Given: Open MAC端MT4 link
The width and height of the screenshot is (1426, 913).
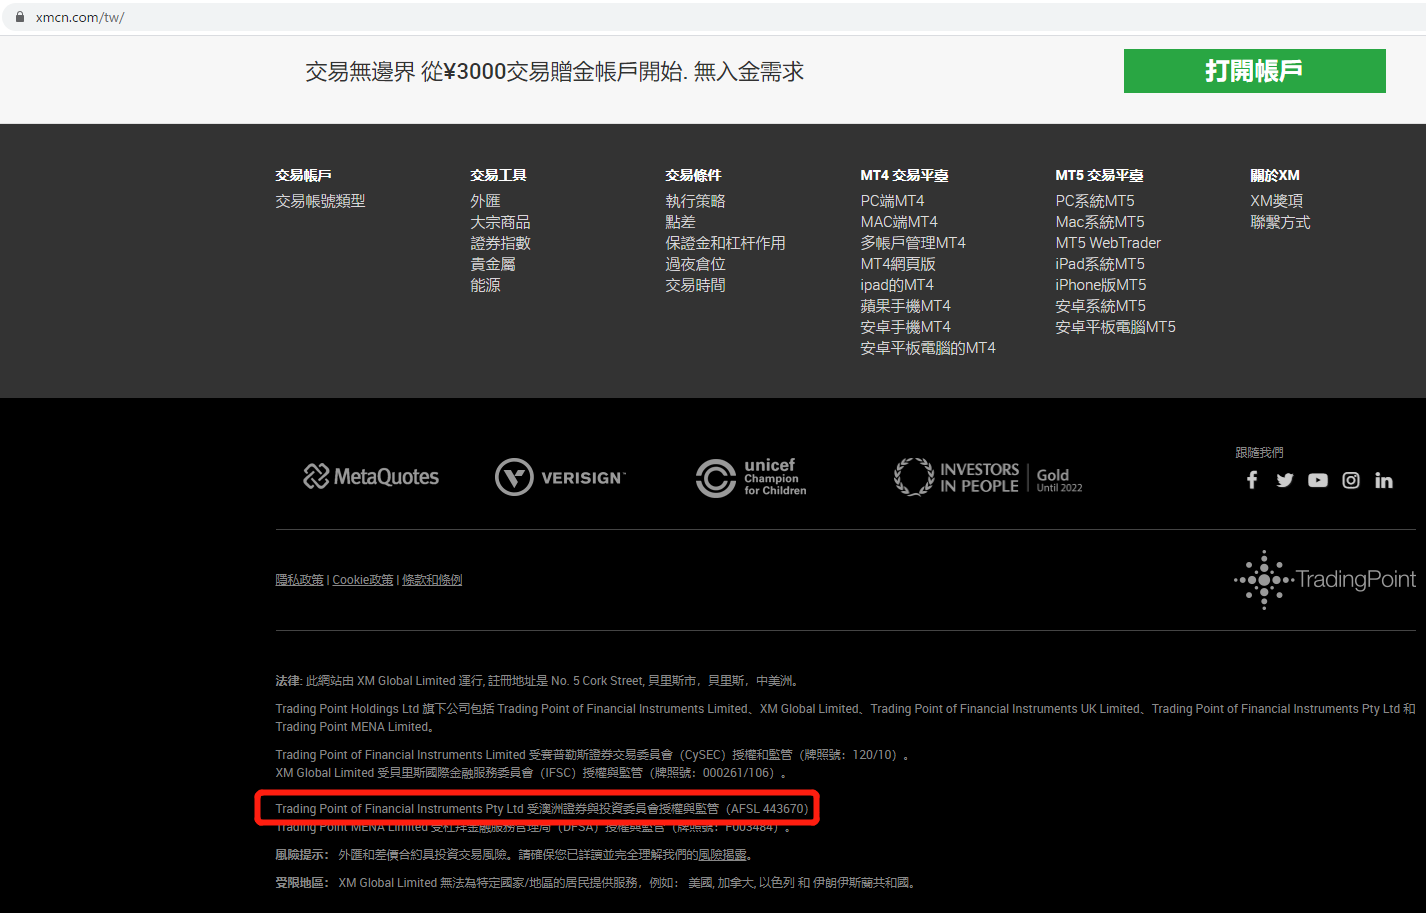Looking at the screenshot, I should coord(899,222).
